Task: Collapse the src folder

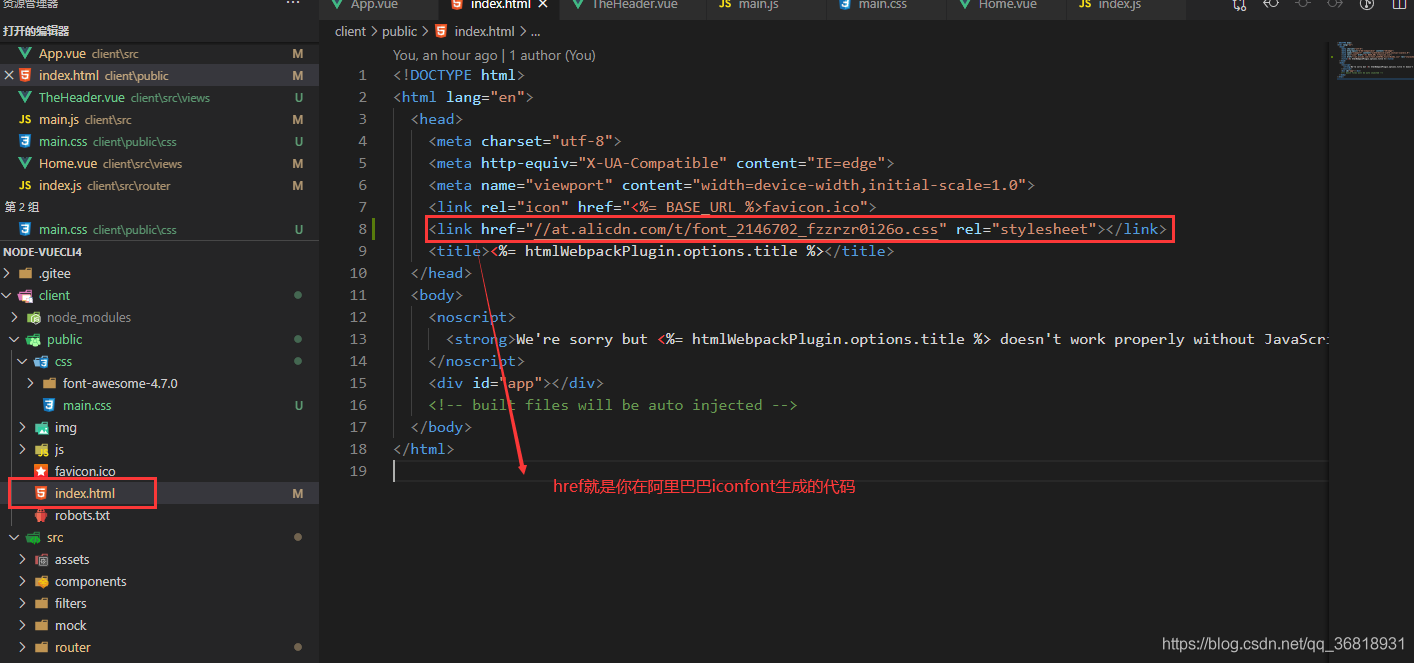Action: coord(160,537)
